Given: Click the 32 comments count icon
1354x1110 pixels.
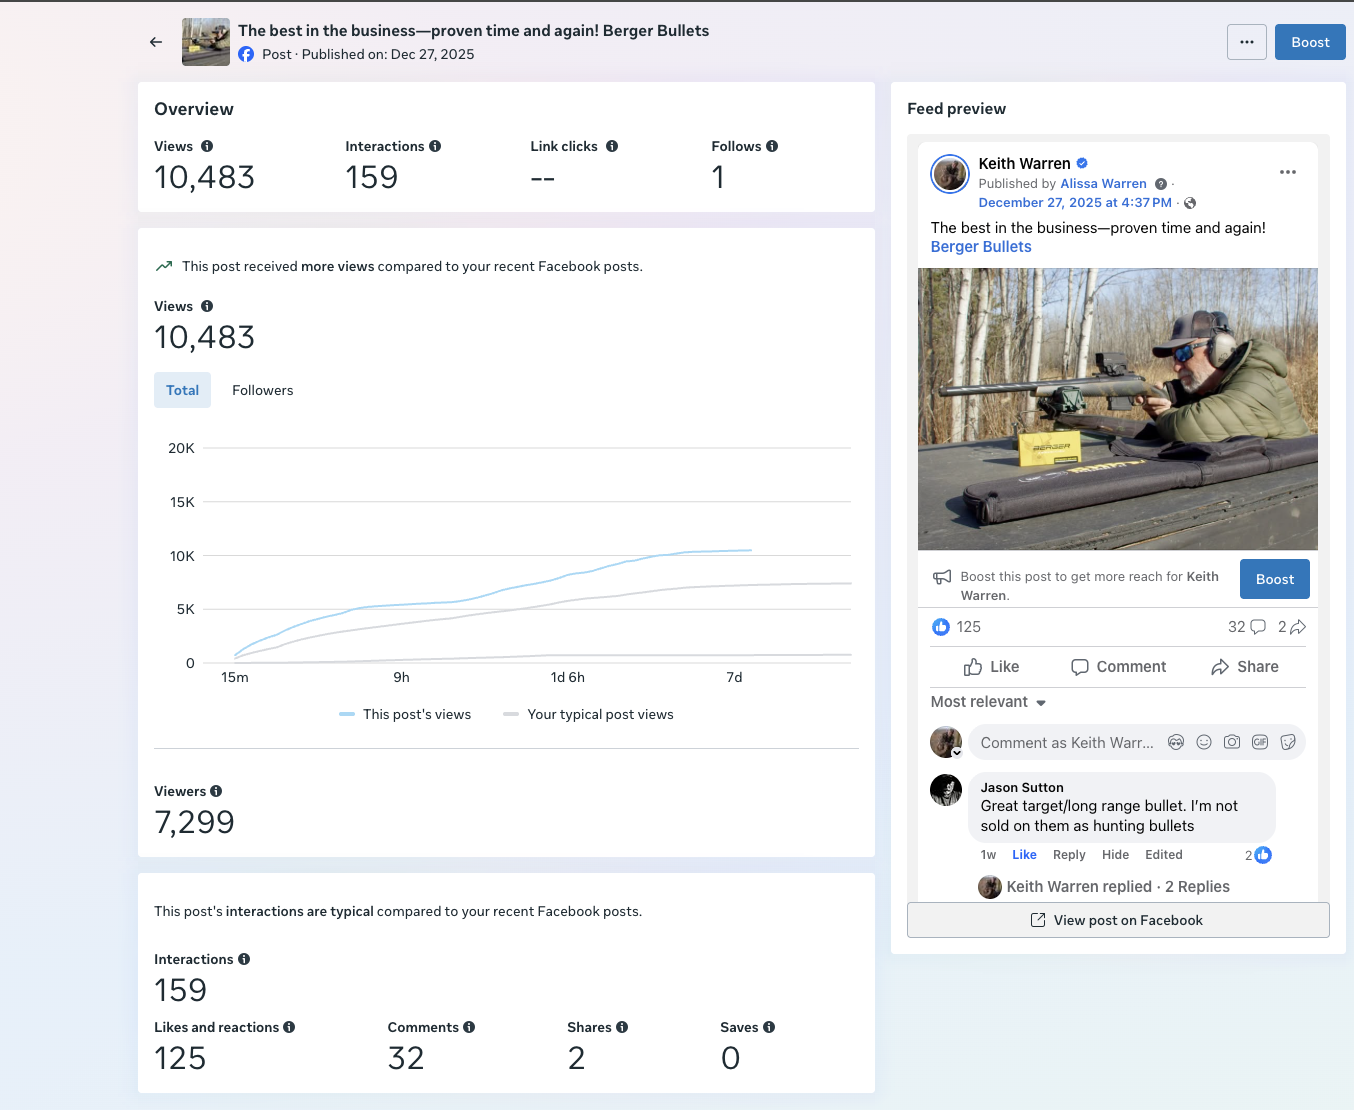Looking at the screenshot, I should click(x=1258, y=627).
